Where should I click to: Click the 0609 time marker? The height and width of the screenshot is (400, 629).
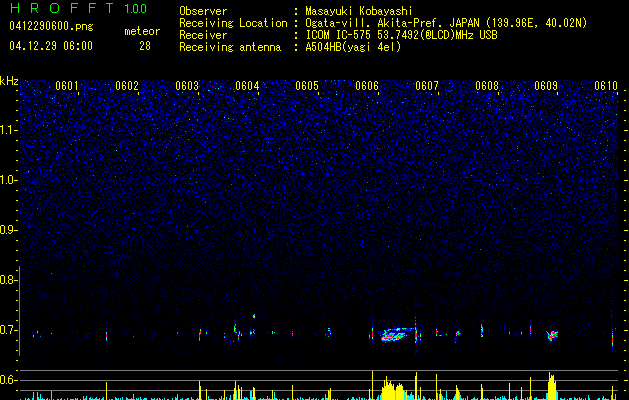(x=546, y=86)
